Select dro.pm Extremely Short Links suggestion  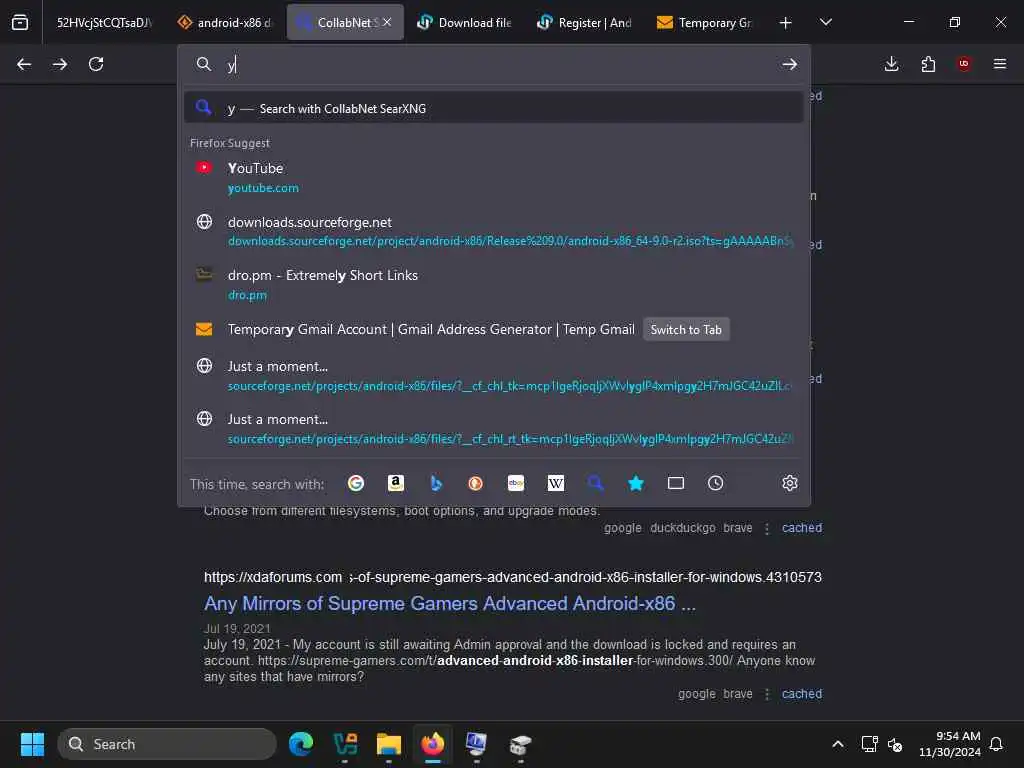coord(493,285)
